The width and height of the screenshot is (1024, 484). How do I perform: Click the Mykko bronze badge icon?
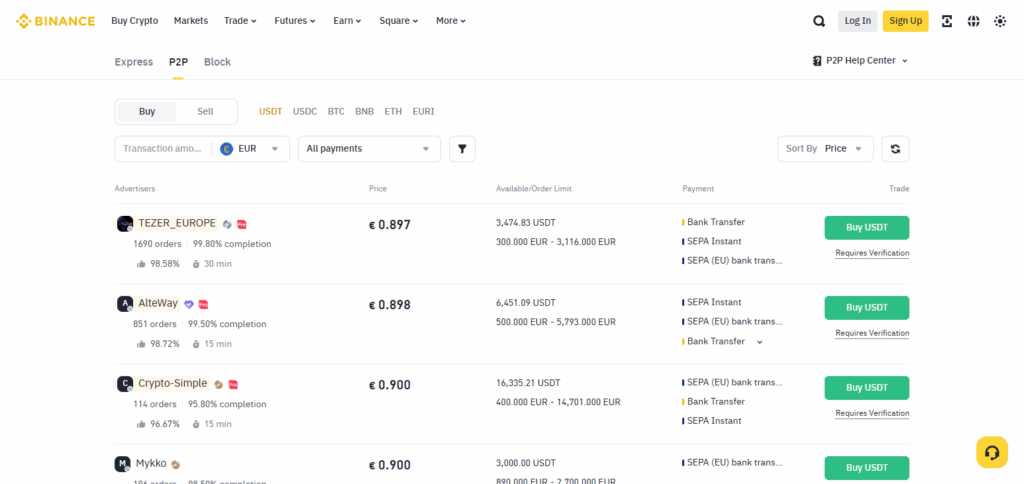[x=175, y=465]
